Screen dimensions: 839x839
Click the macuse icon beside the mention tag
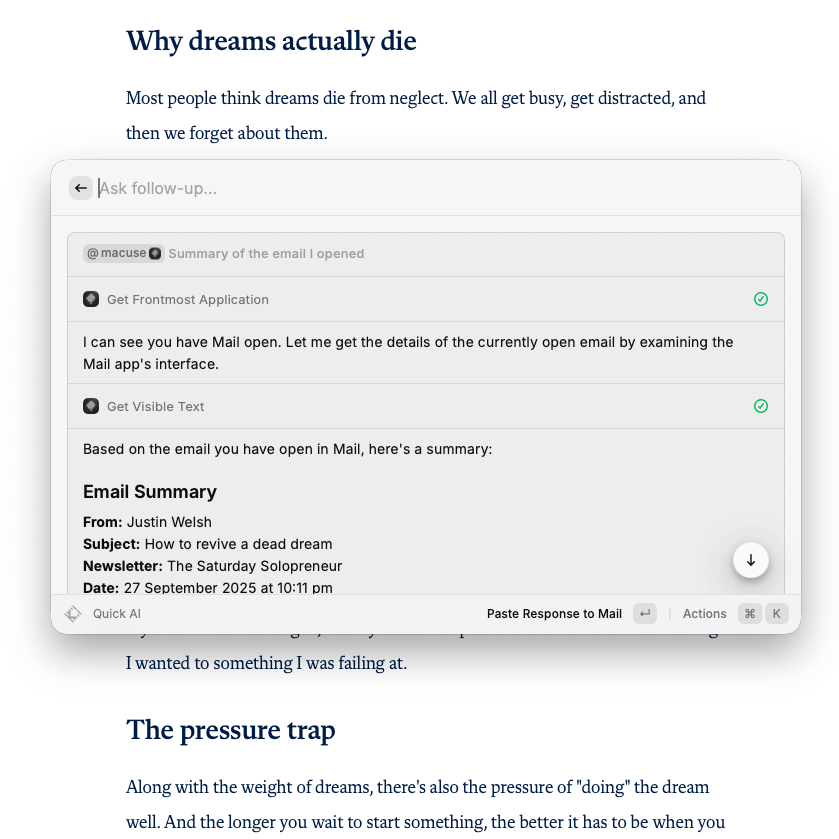[x=155, y=254]
